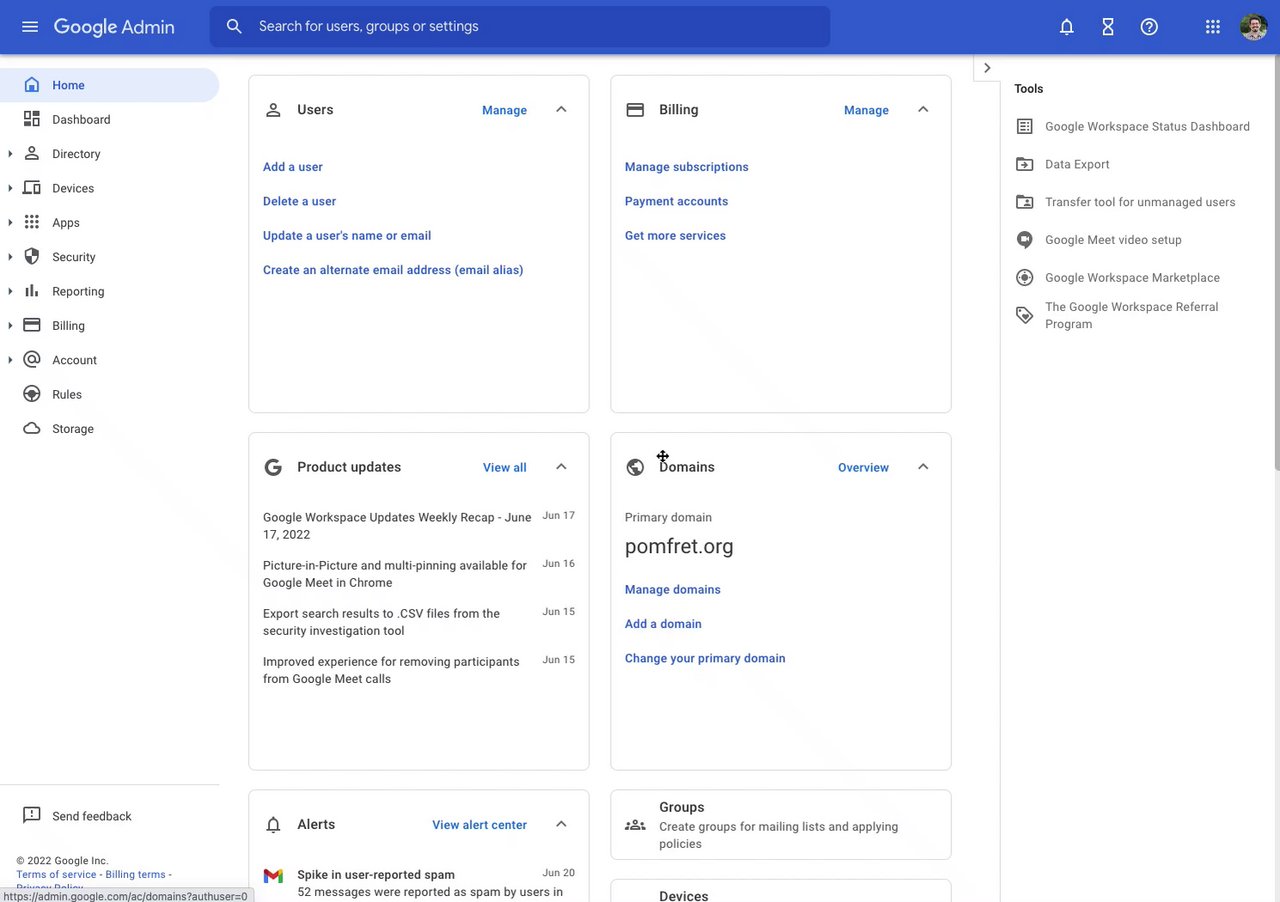Collapse the Domains card

[923, 467]
